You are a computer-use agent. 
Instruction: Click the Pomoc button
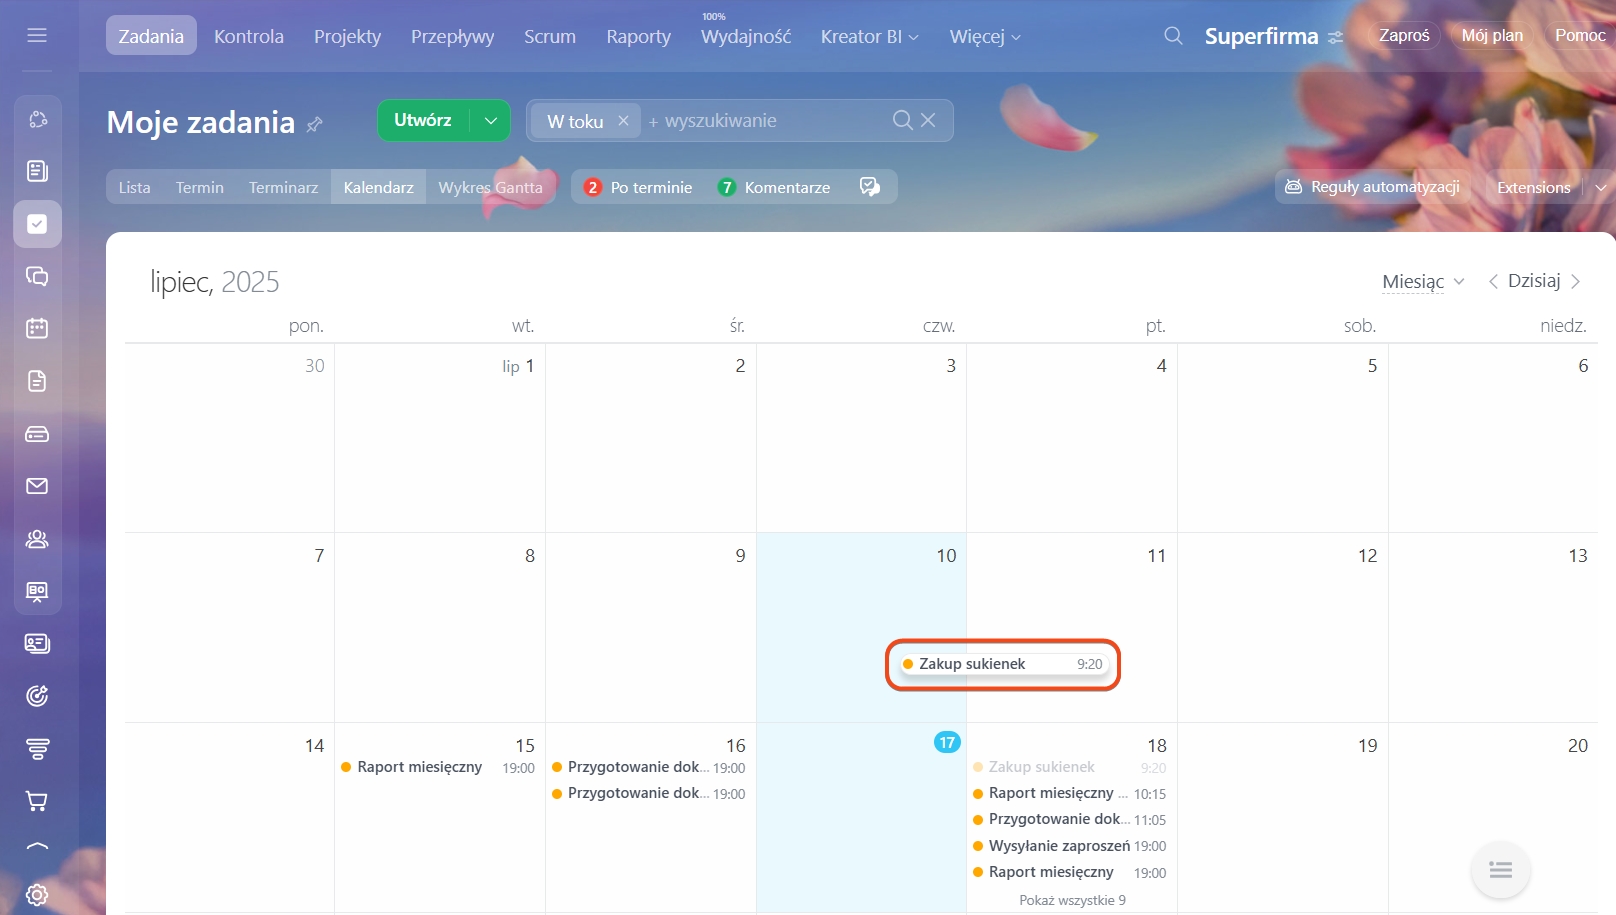[1580, 35]
